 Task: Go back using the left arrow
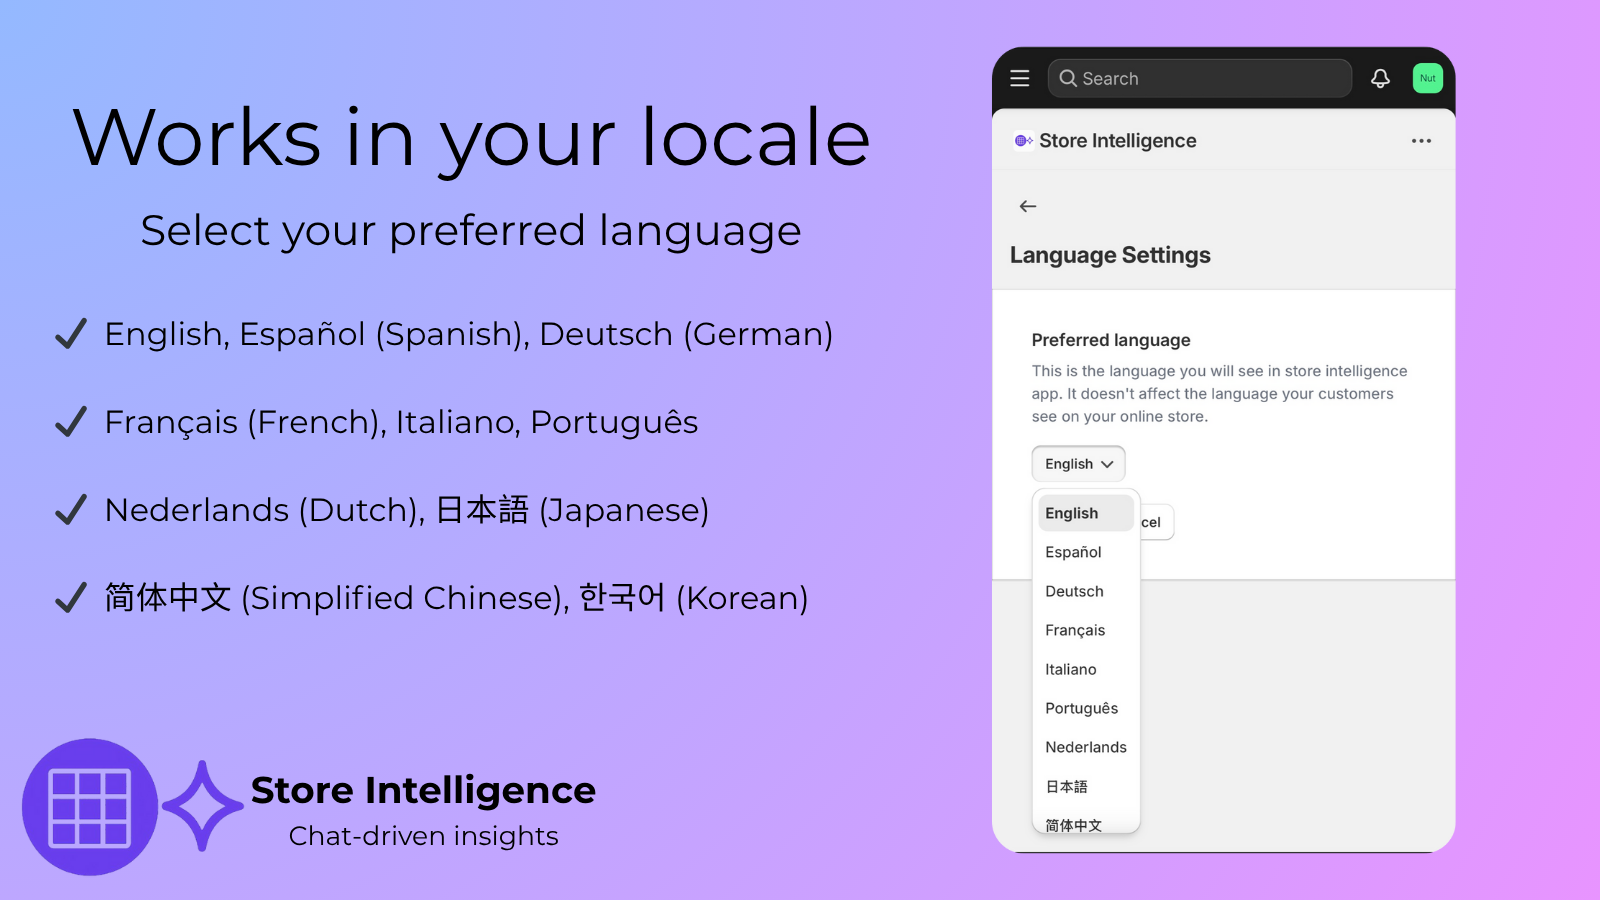point(1028,206)
